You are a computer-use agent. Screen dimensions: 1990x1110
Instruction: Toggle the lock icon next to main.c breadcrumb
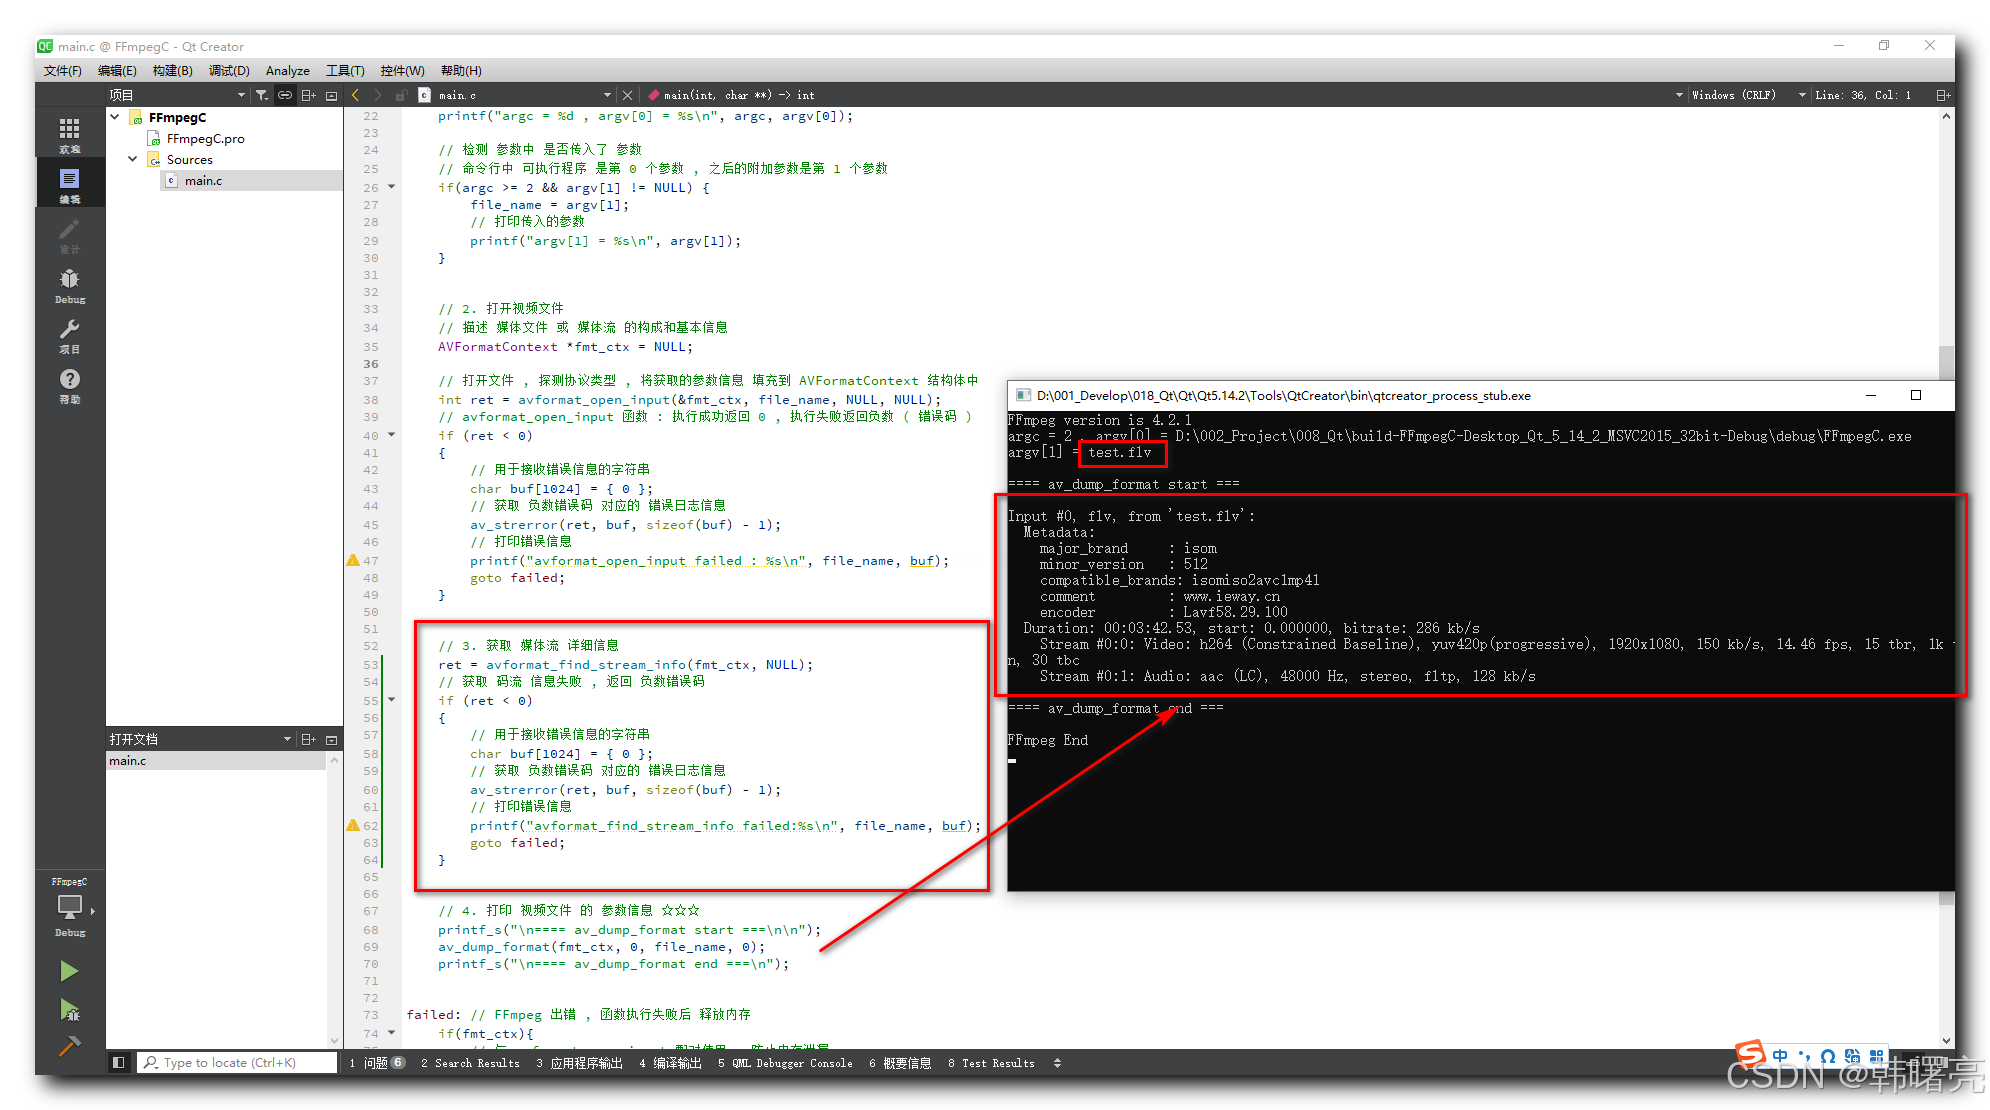coord(400,94)
